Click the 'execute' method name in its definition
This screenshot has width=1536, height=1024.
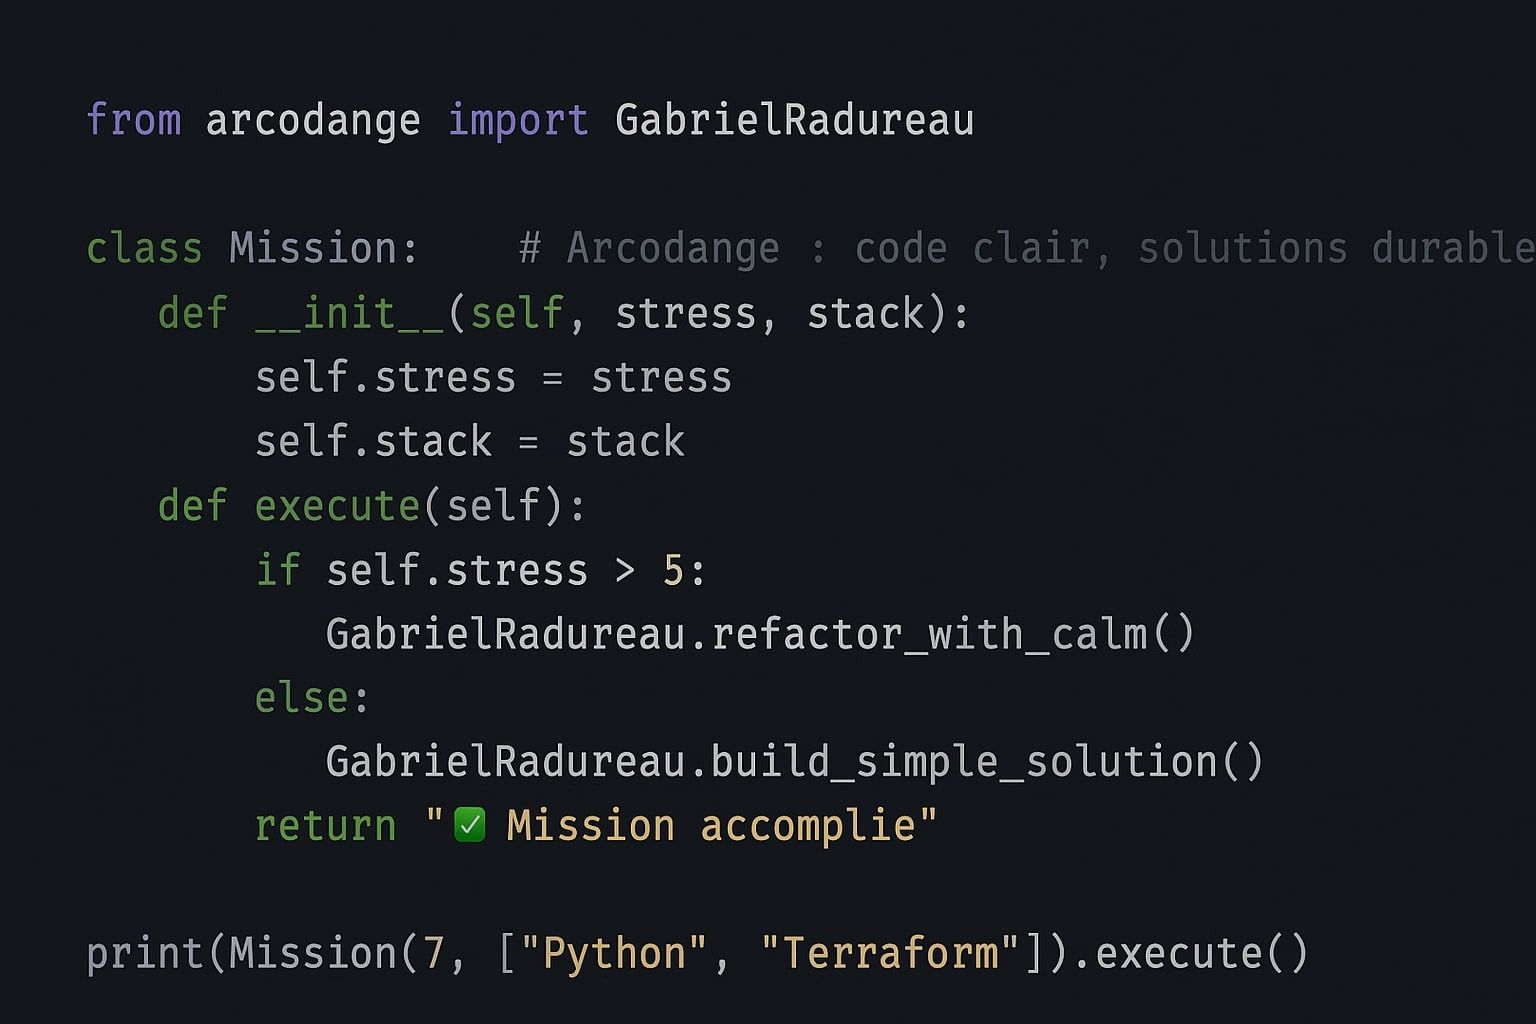[337, 506]
